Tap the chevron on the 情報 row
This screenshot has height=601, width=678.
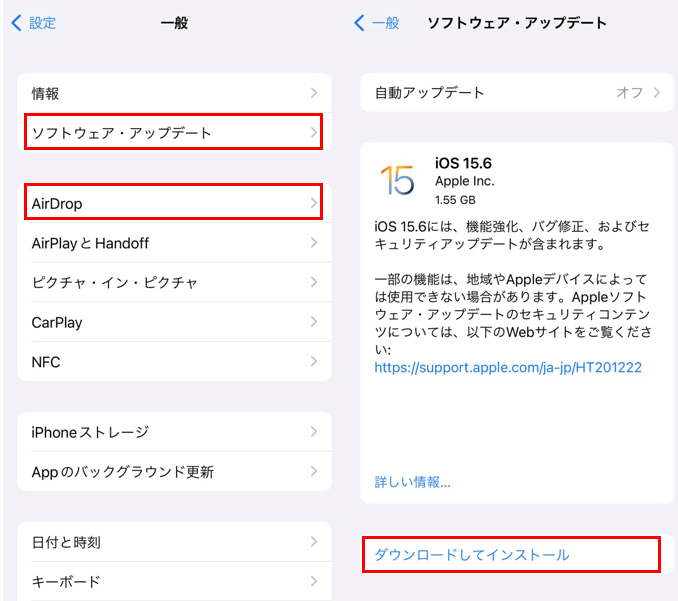pyautogui.click(x=314, y=93)
